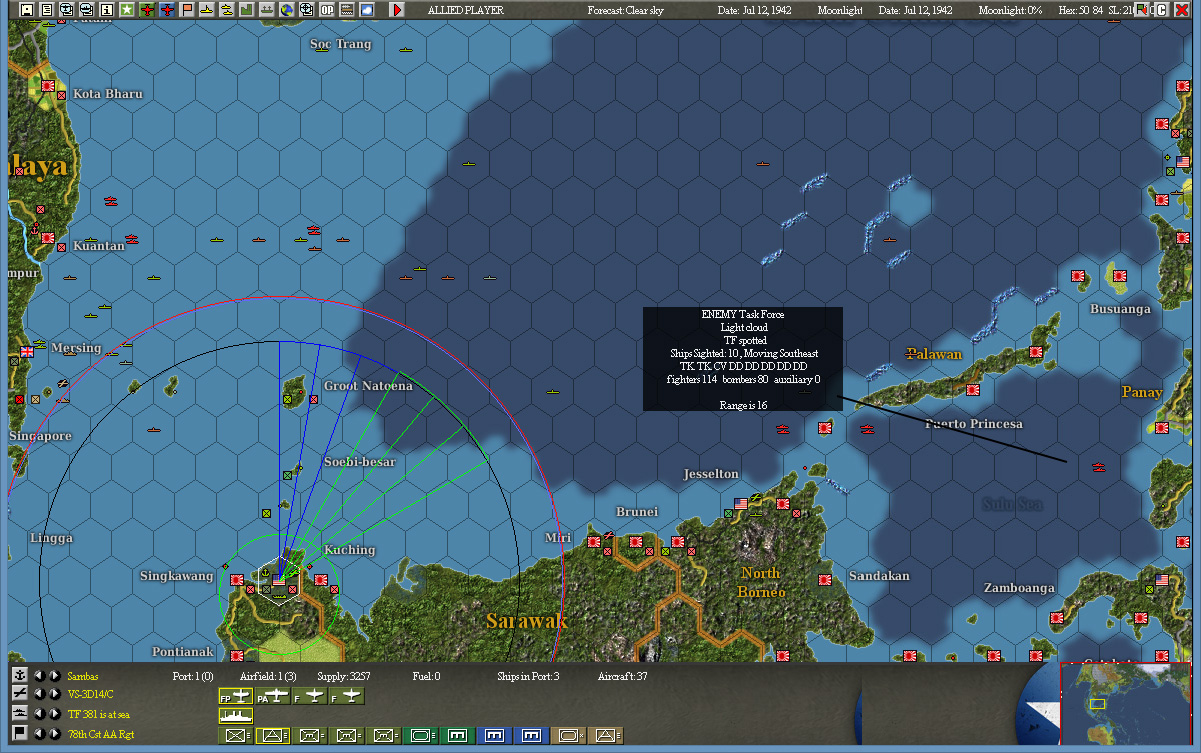The width and height of the screenshot is (1201, 753).
Task: Open details for TF 381 is at sea
Action: (99, 714)
